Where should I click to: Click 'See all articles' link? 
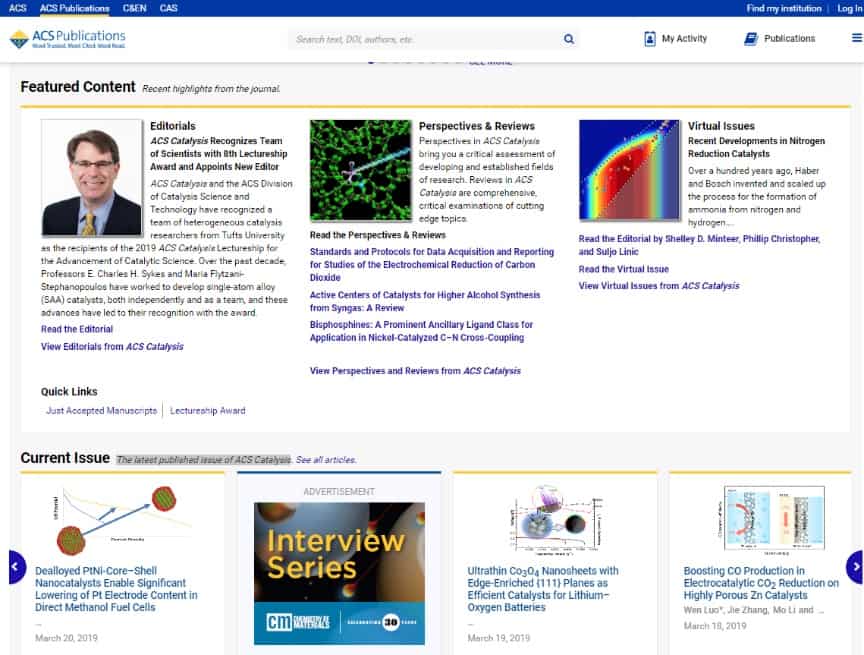[326, 459]
